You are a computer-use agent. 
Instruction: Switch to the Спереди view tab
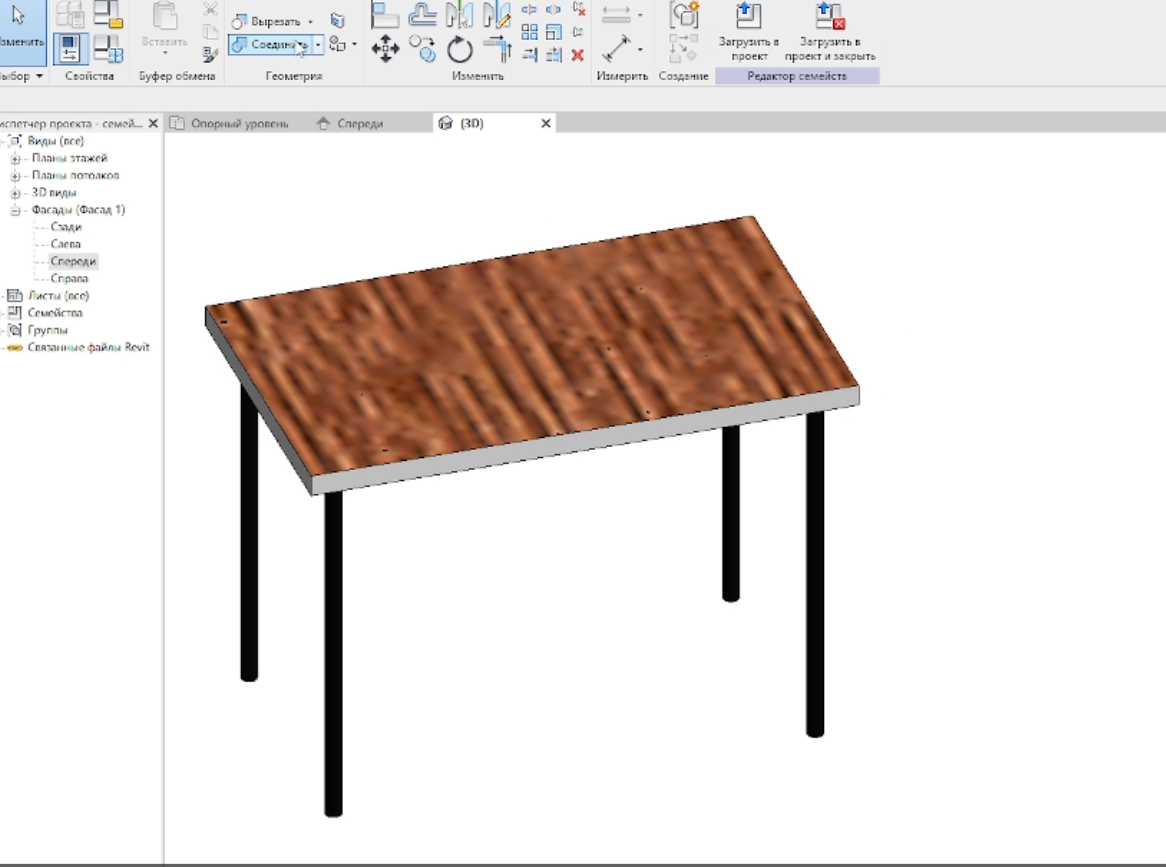point(350,123)
